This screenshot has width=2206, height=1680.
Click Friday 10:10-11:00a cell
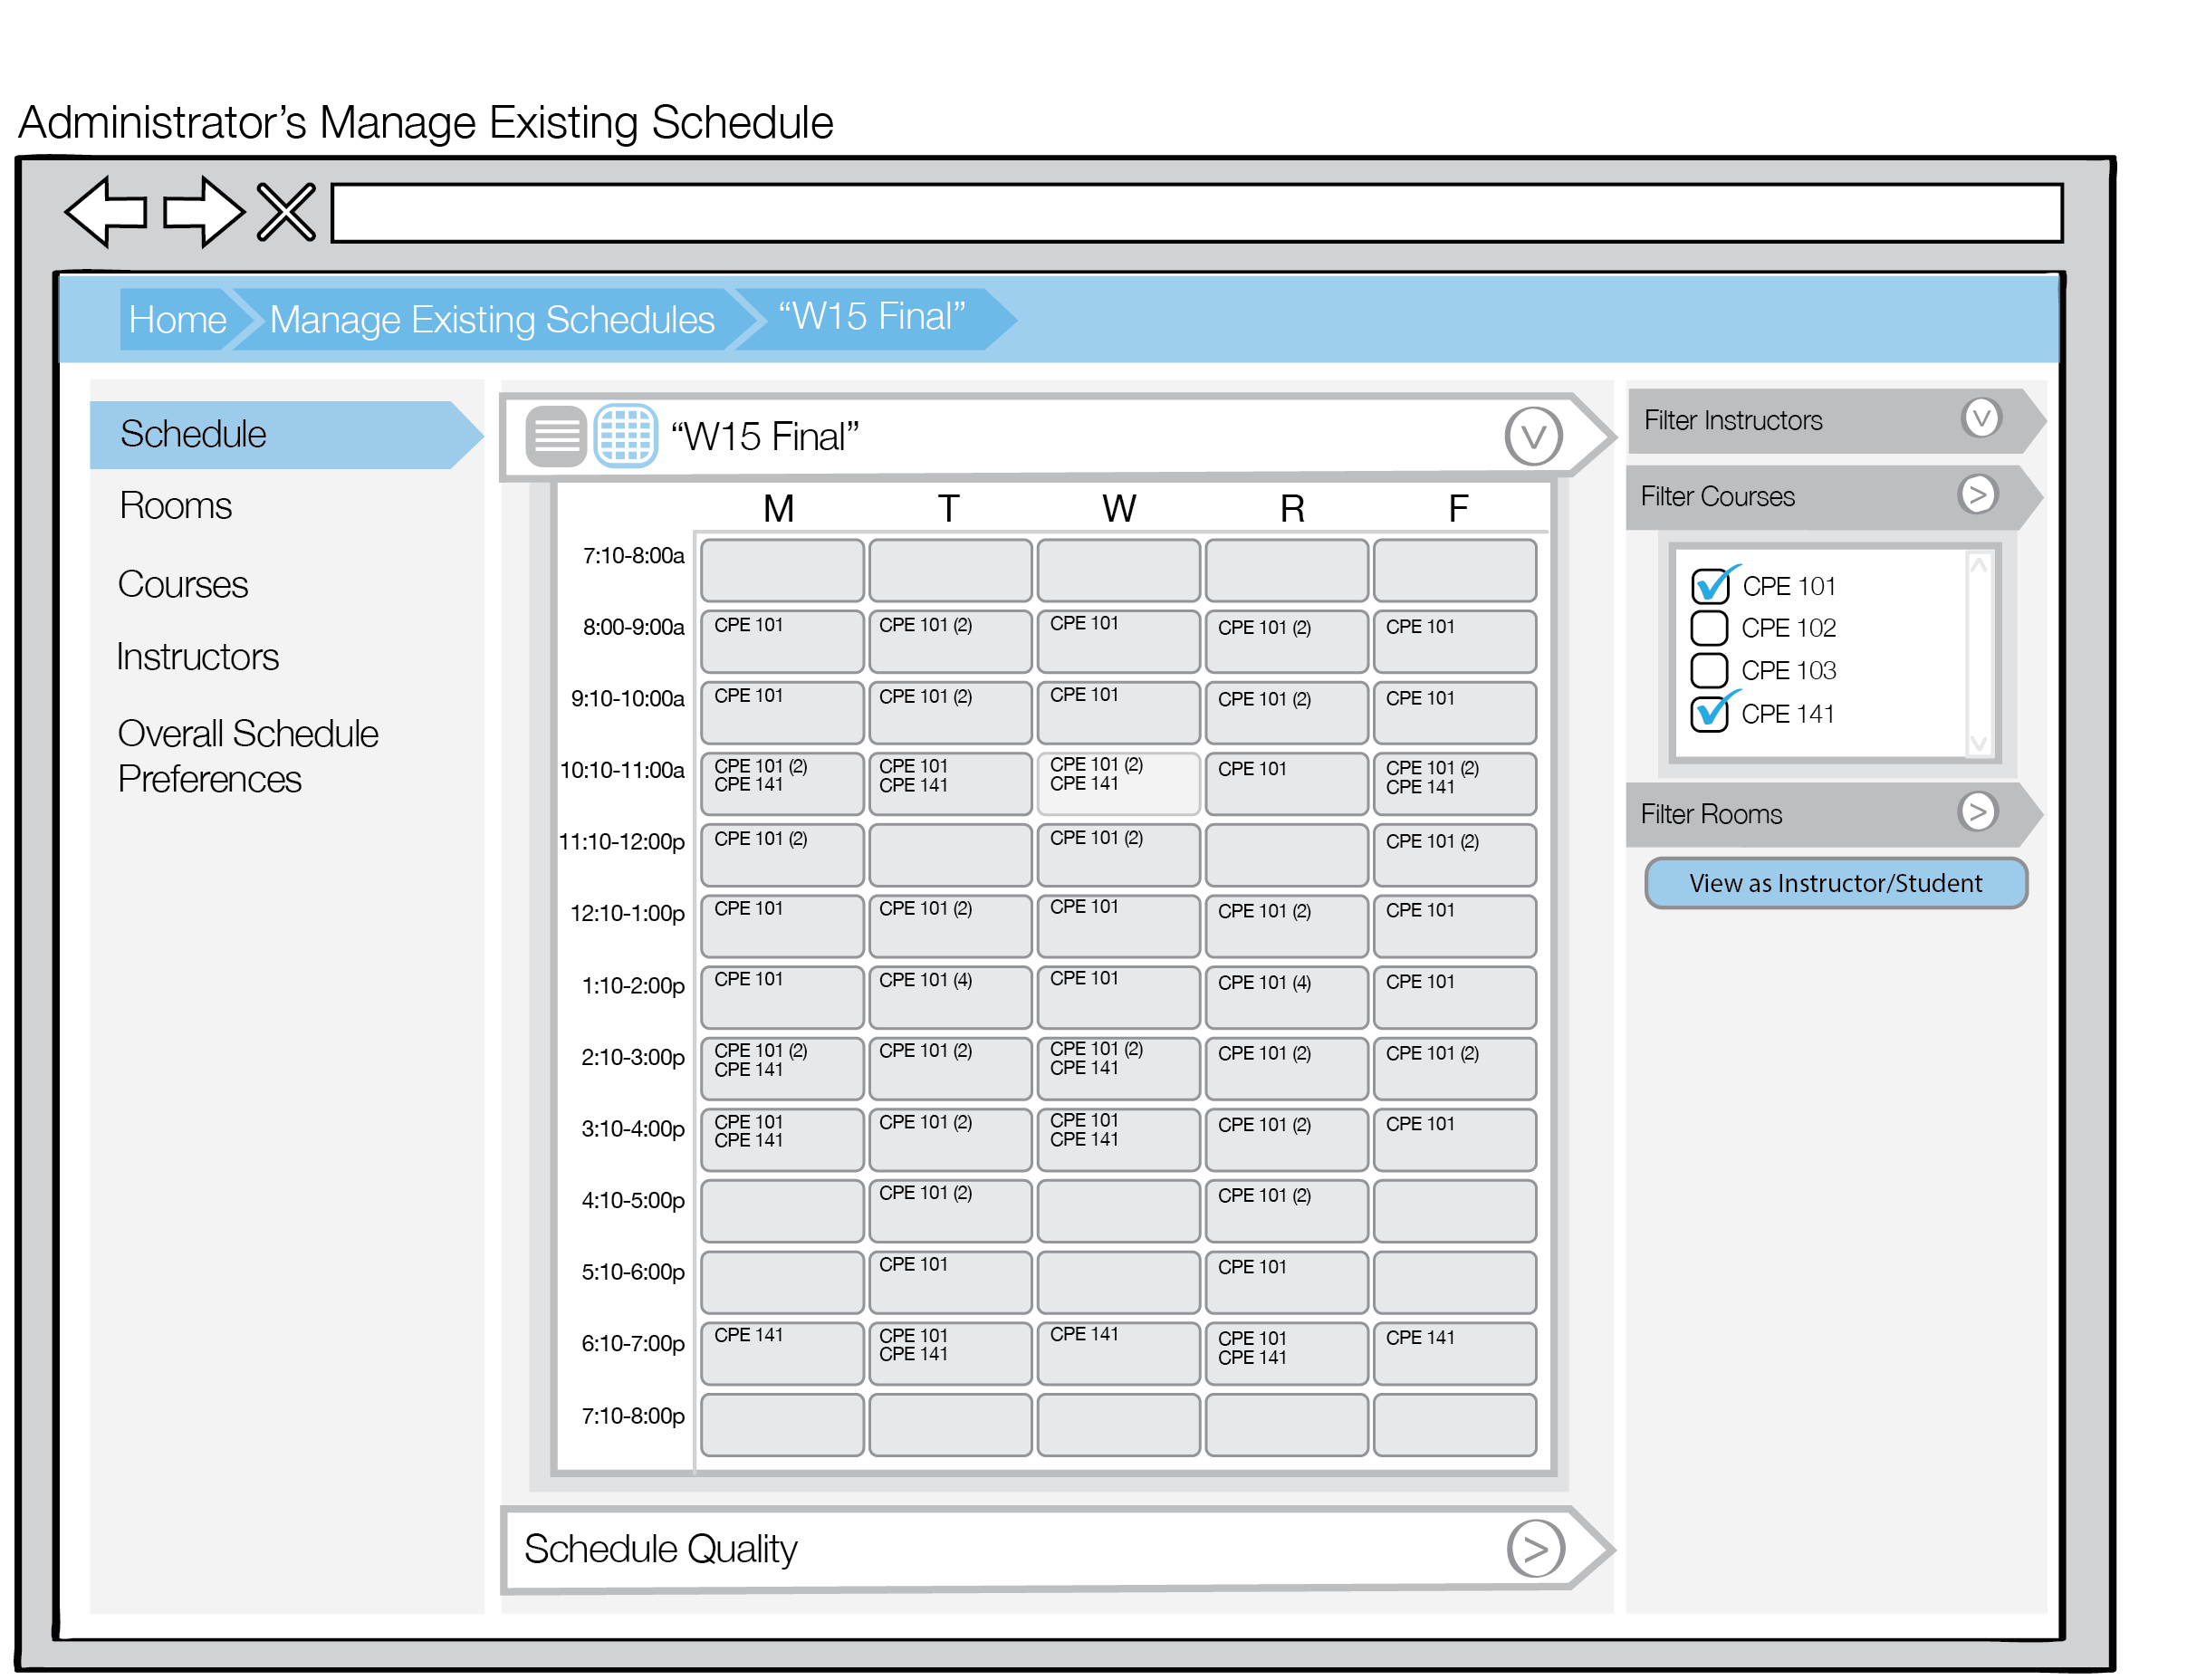pos(1454,784)
